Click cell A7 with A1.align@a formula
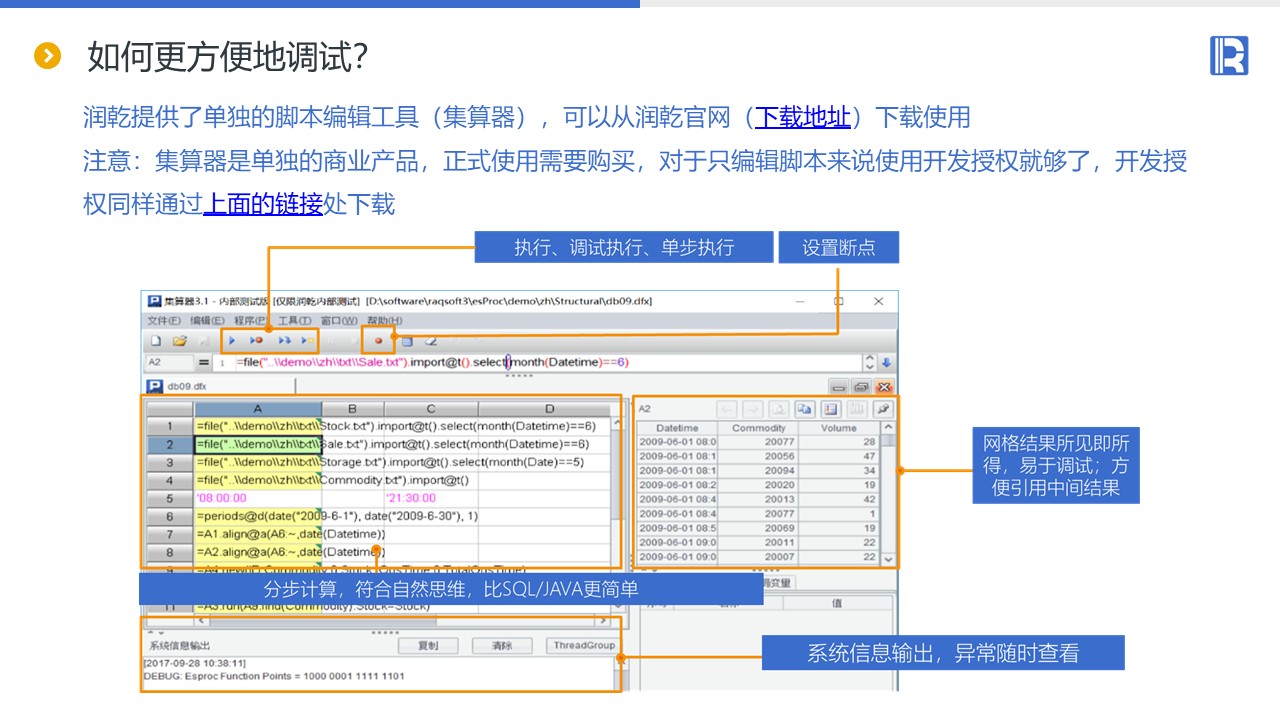Screen dimensions: 1280x720 click(258, 534)
